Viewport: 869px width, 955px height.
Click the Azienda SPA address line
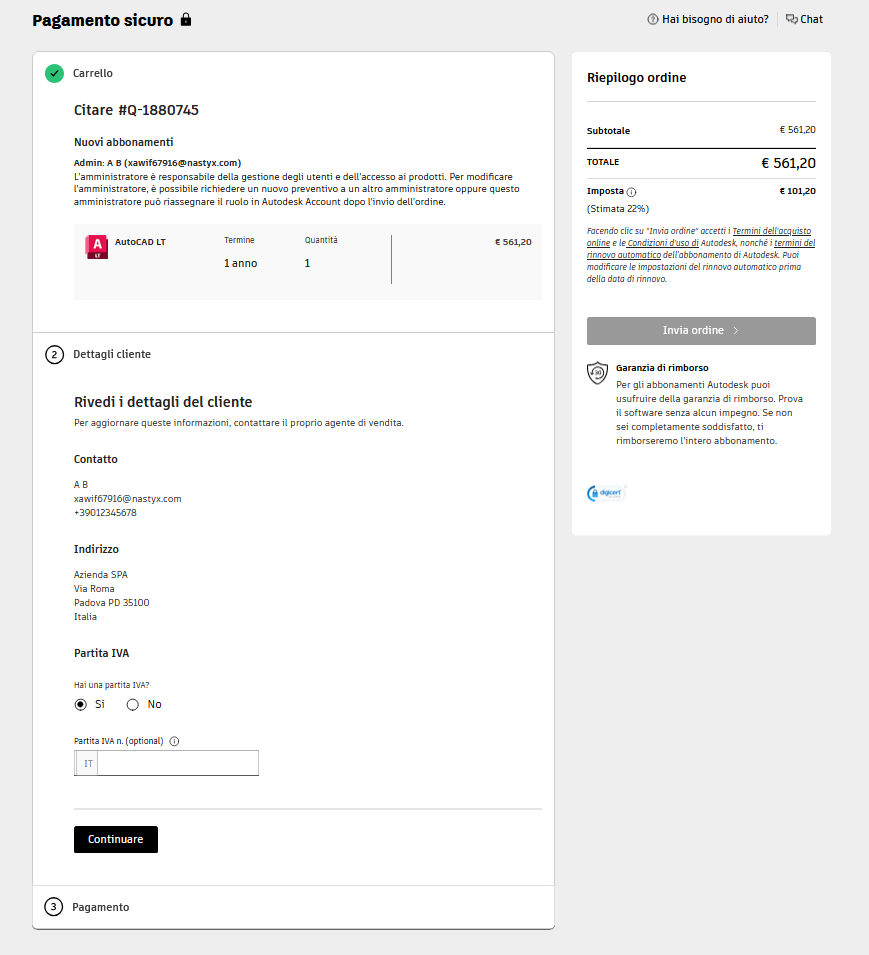point(101,575)
